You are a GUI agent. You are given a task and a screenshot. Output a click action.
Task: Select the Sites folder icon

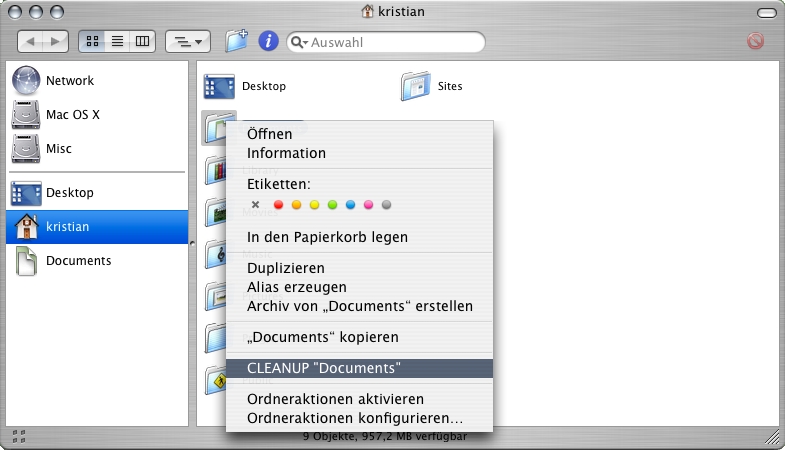coord(416,86)
